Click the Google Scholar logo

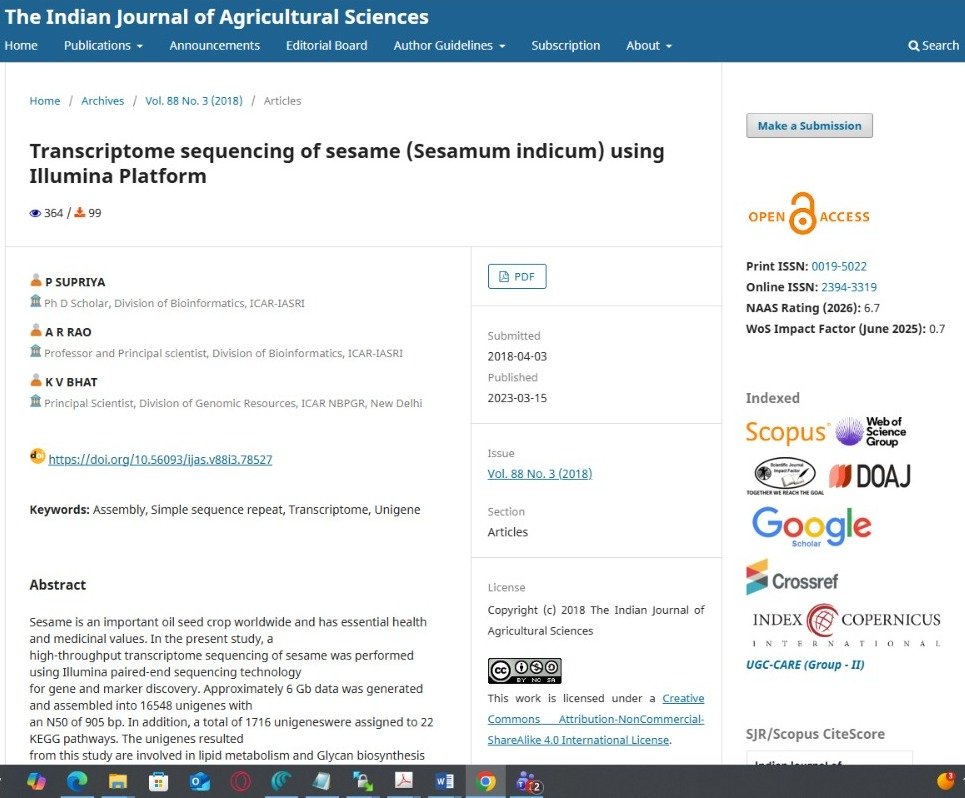pyautogui.click(x=811, y=526)
